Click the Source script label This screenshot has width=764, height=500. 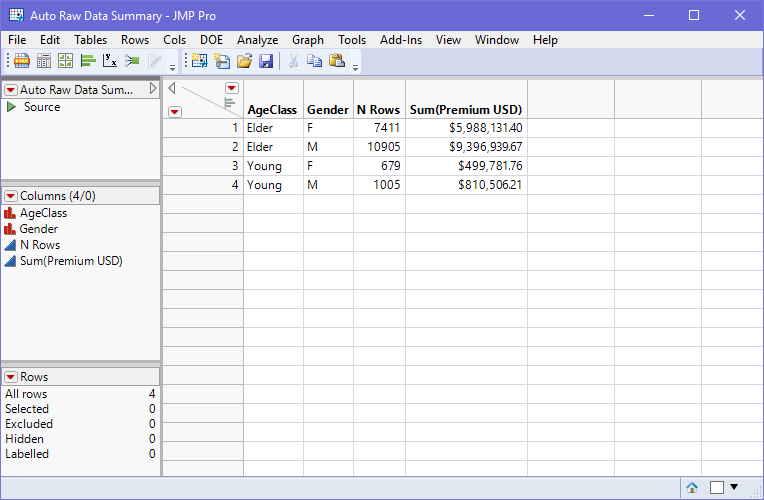pos(42,107)
